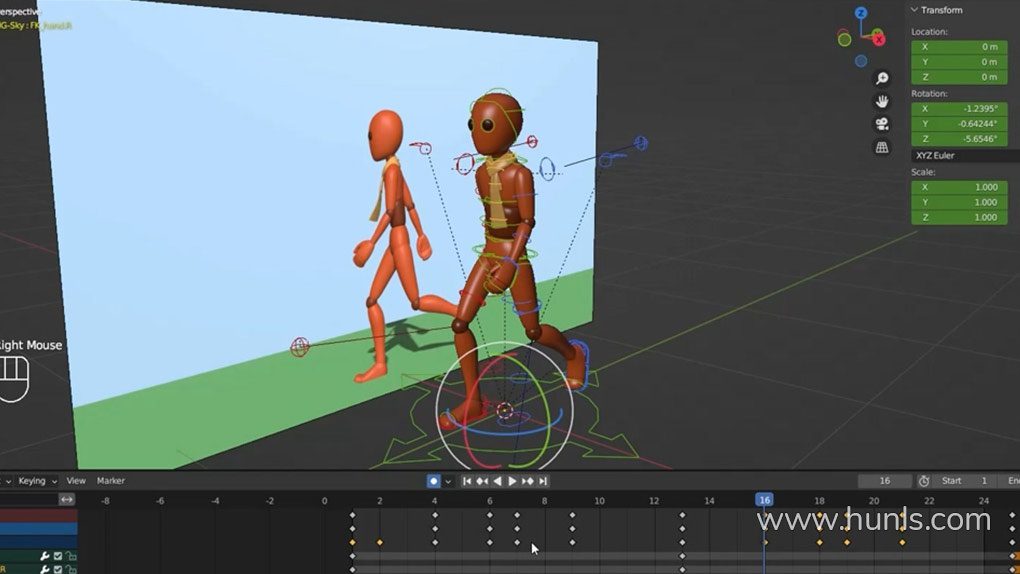Toggle the camera view icon
This screenshot has height=574, width=1020.
tap(882, 124)
